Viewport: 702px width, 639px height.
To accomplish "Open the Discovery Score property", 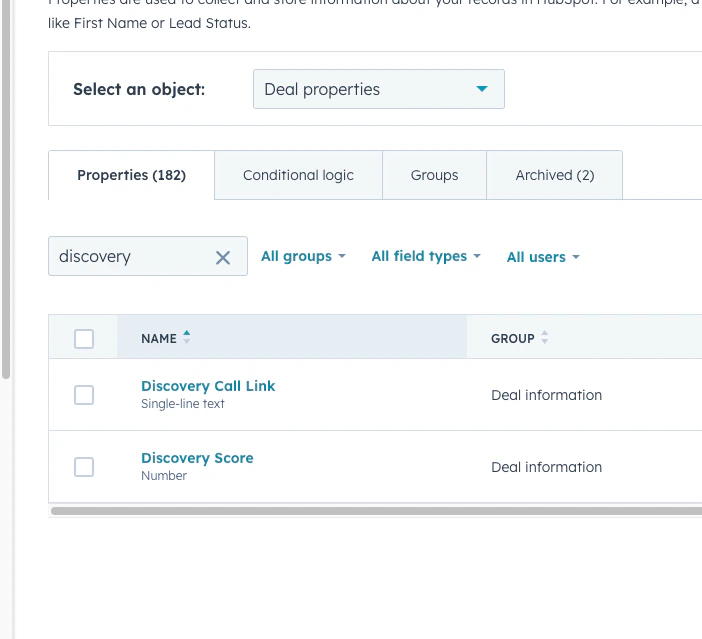I will (197, 458).
